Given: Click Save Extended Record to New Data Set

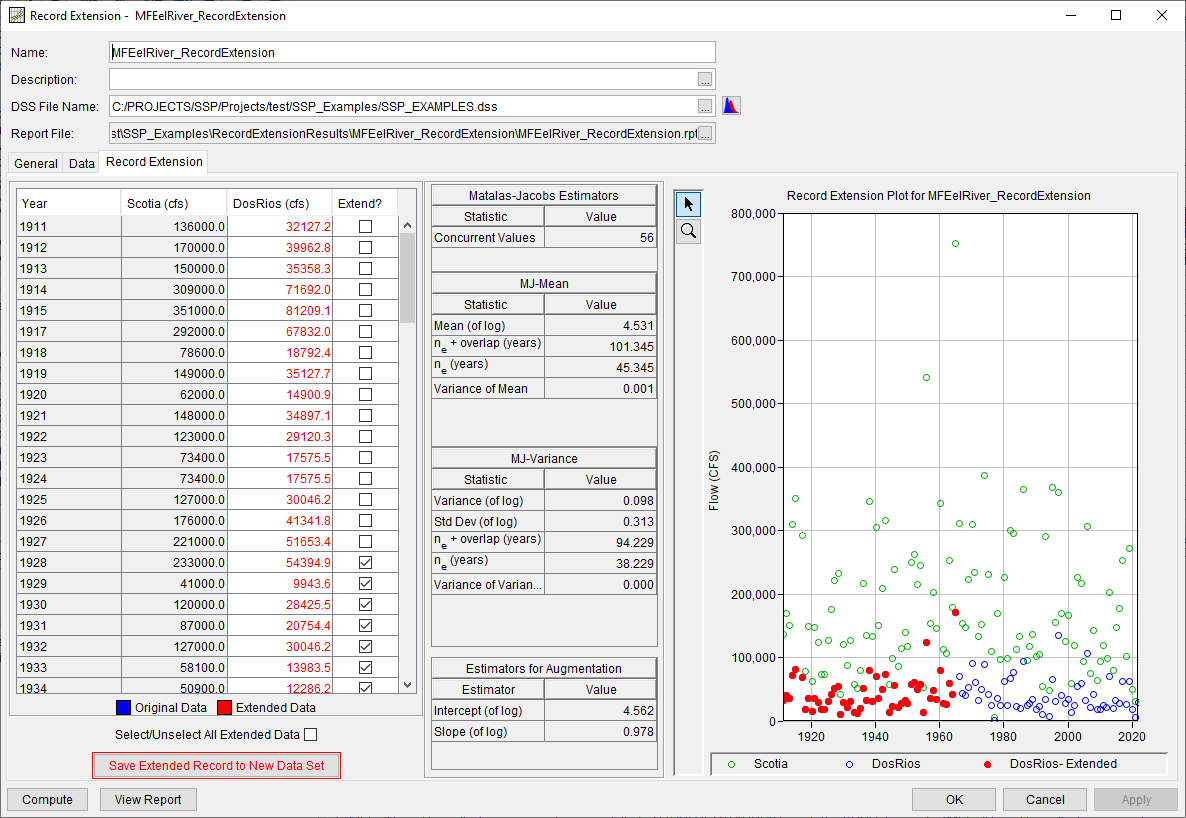Looking at the screenshot, I should (x=216, y=766).
